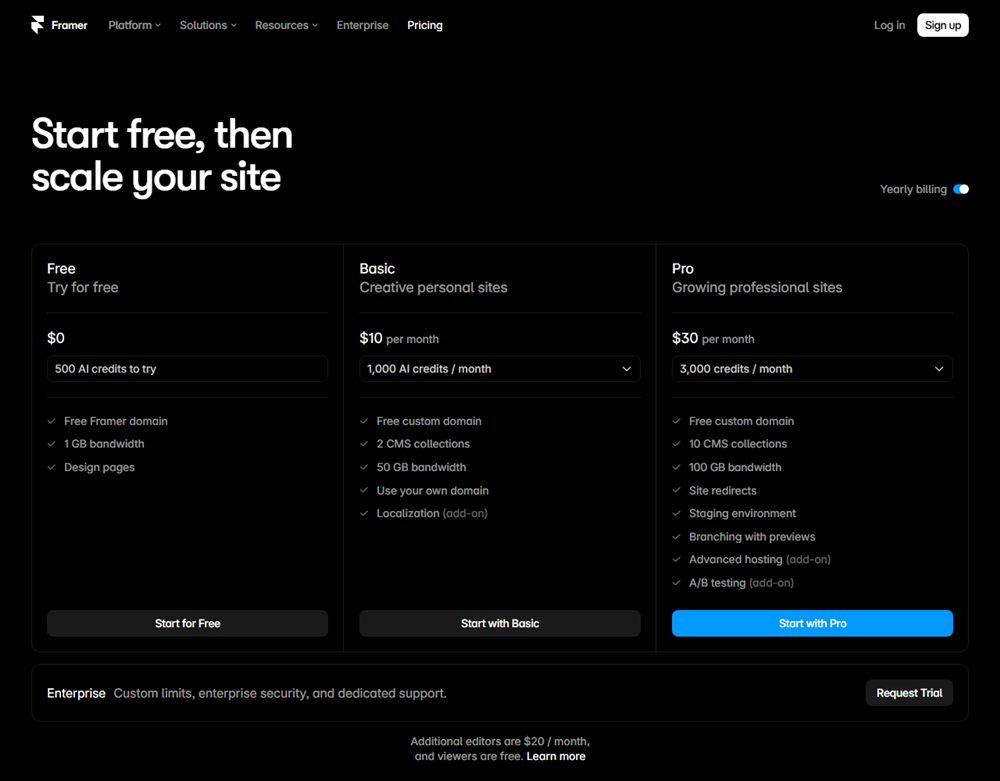Click the Request Trial button
The width and height of the screenshot is (1000, 781).
tap(909, 693)
